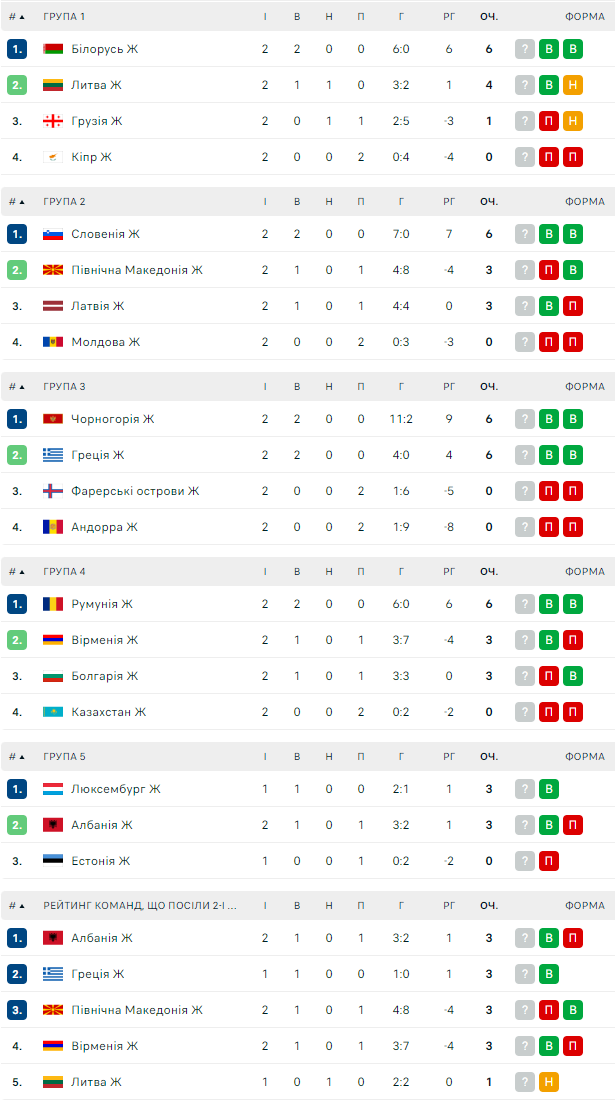Image resolution: width=615 pixels, height=1100 pixels.
Task: Click the question mark form badge for Кіпр Ж
Action: 525,157
